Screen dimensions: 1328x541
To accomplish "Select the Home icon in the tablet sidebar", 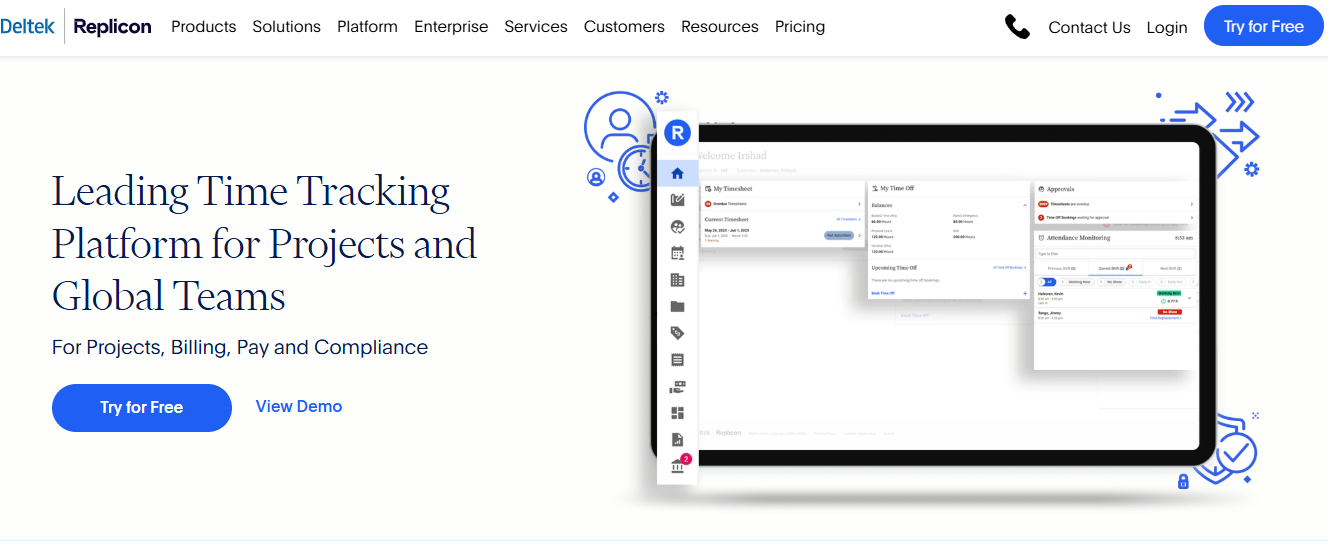I will (677, 173).
